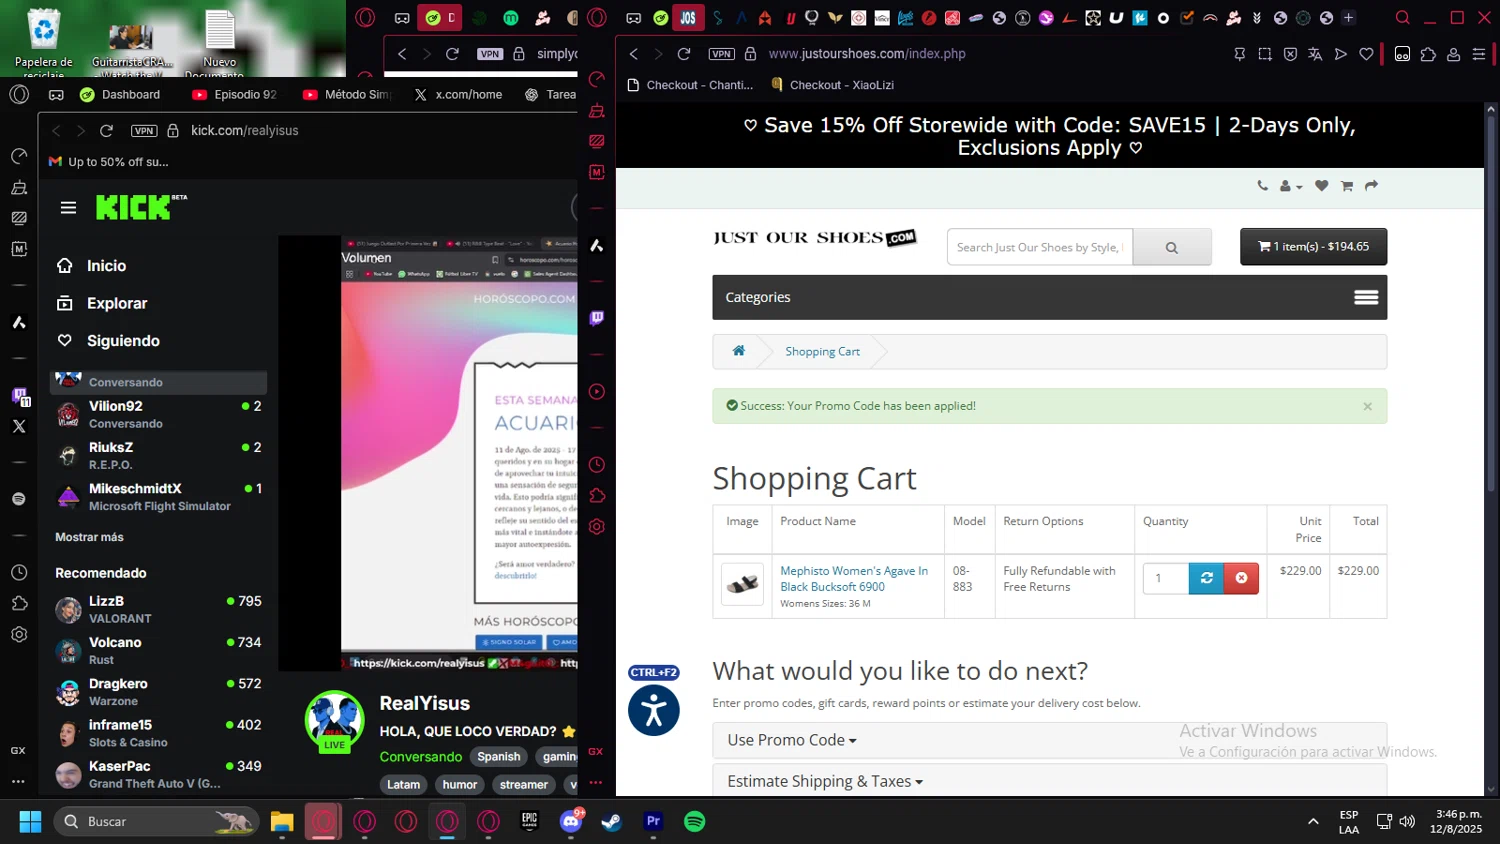Open Discord from the Windows taskbar

pos(571,821)
